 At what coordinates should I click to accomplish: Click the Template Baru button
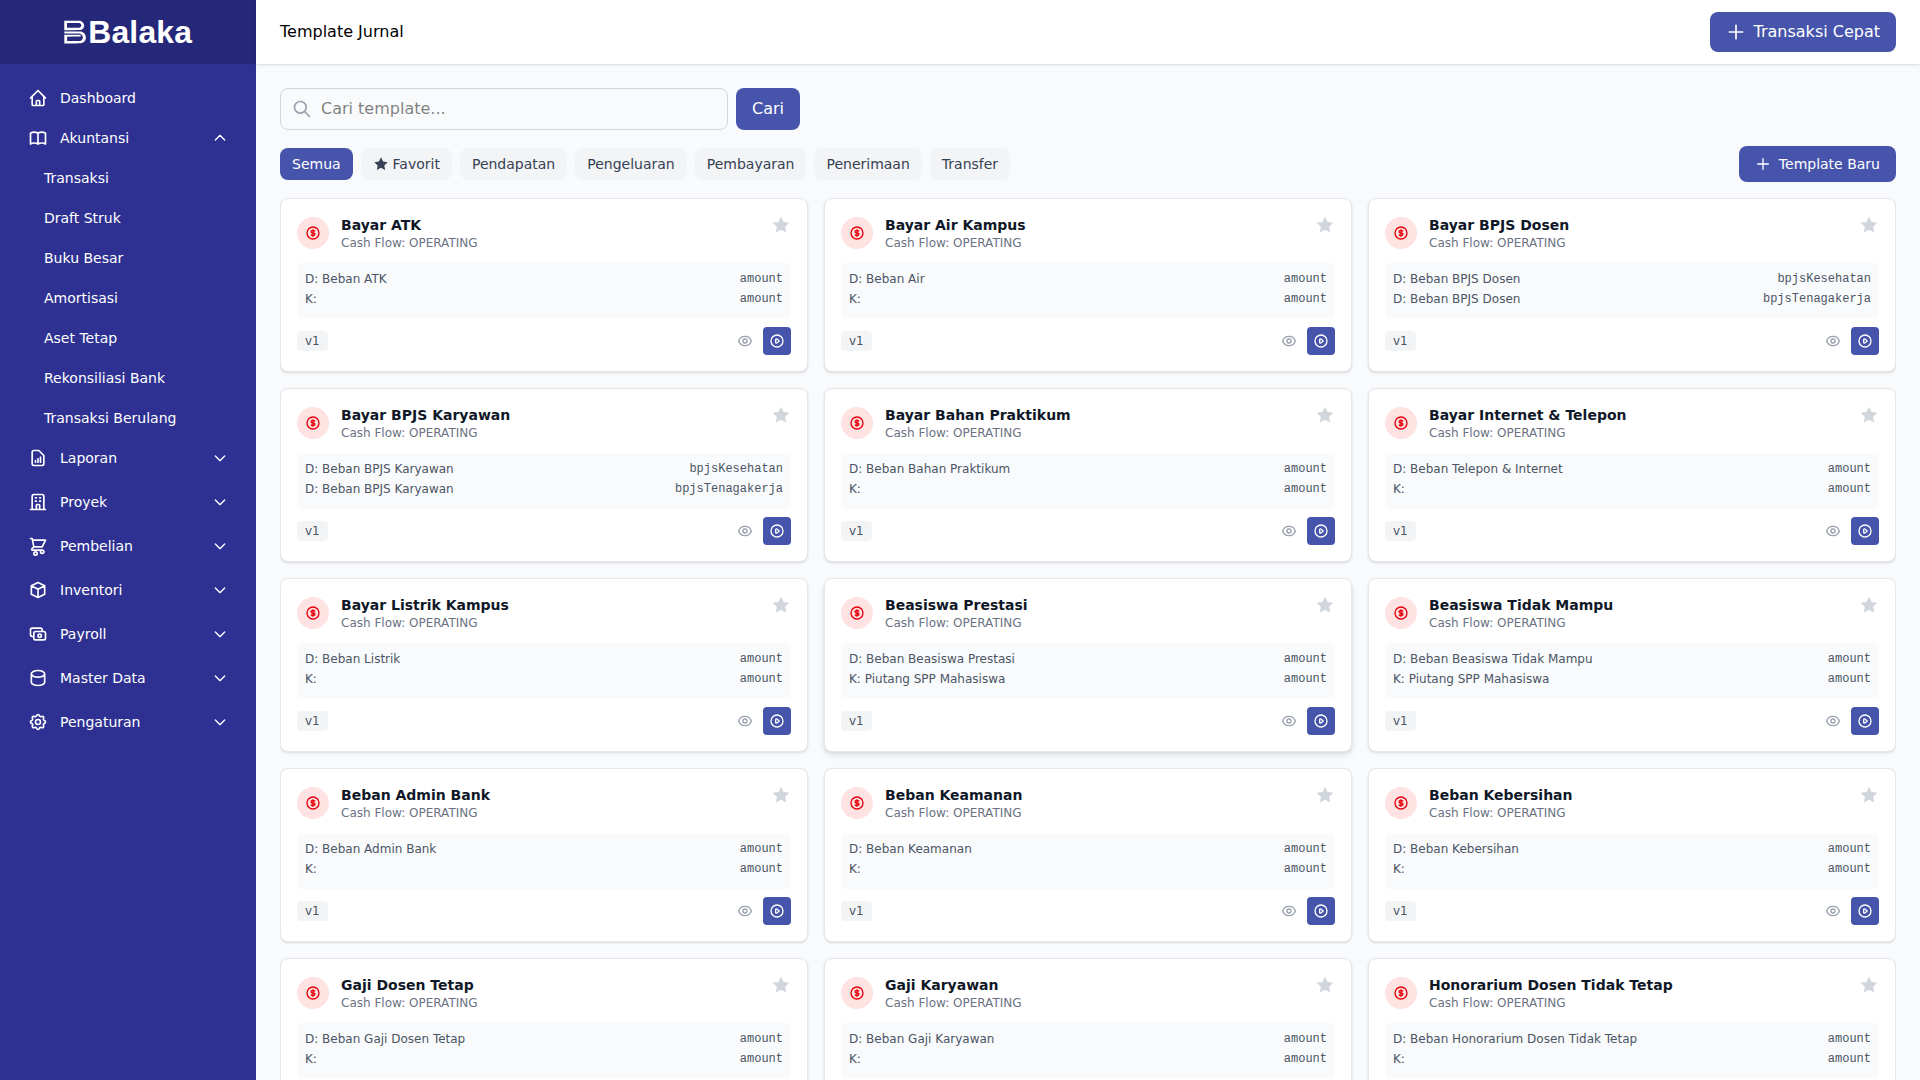coord(1816,164)
